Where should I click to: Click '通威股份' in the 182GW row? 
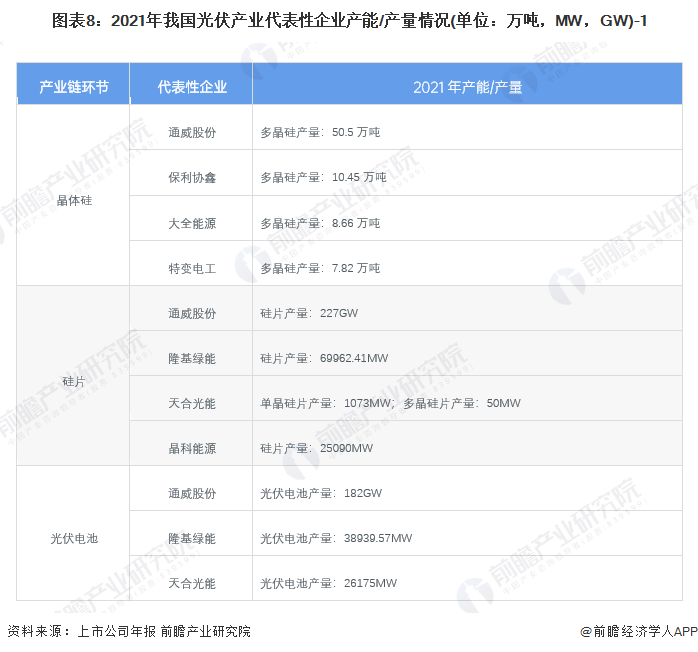[192, 494]
